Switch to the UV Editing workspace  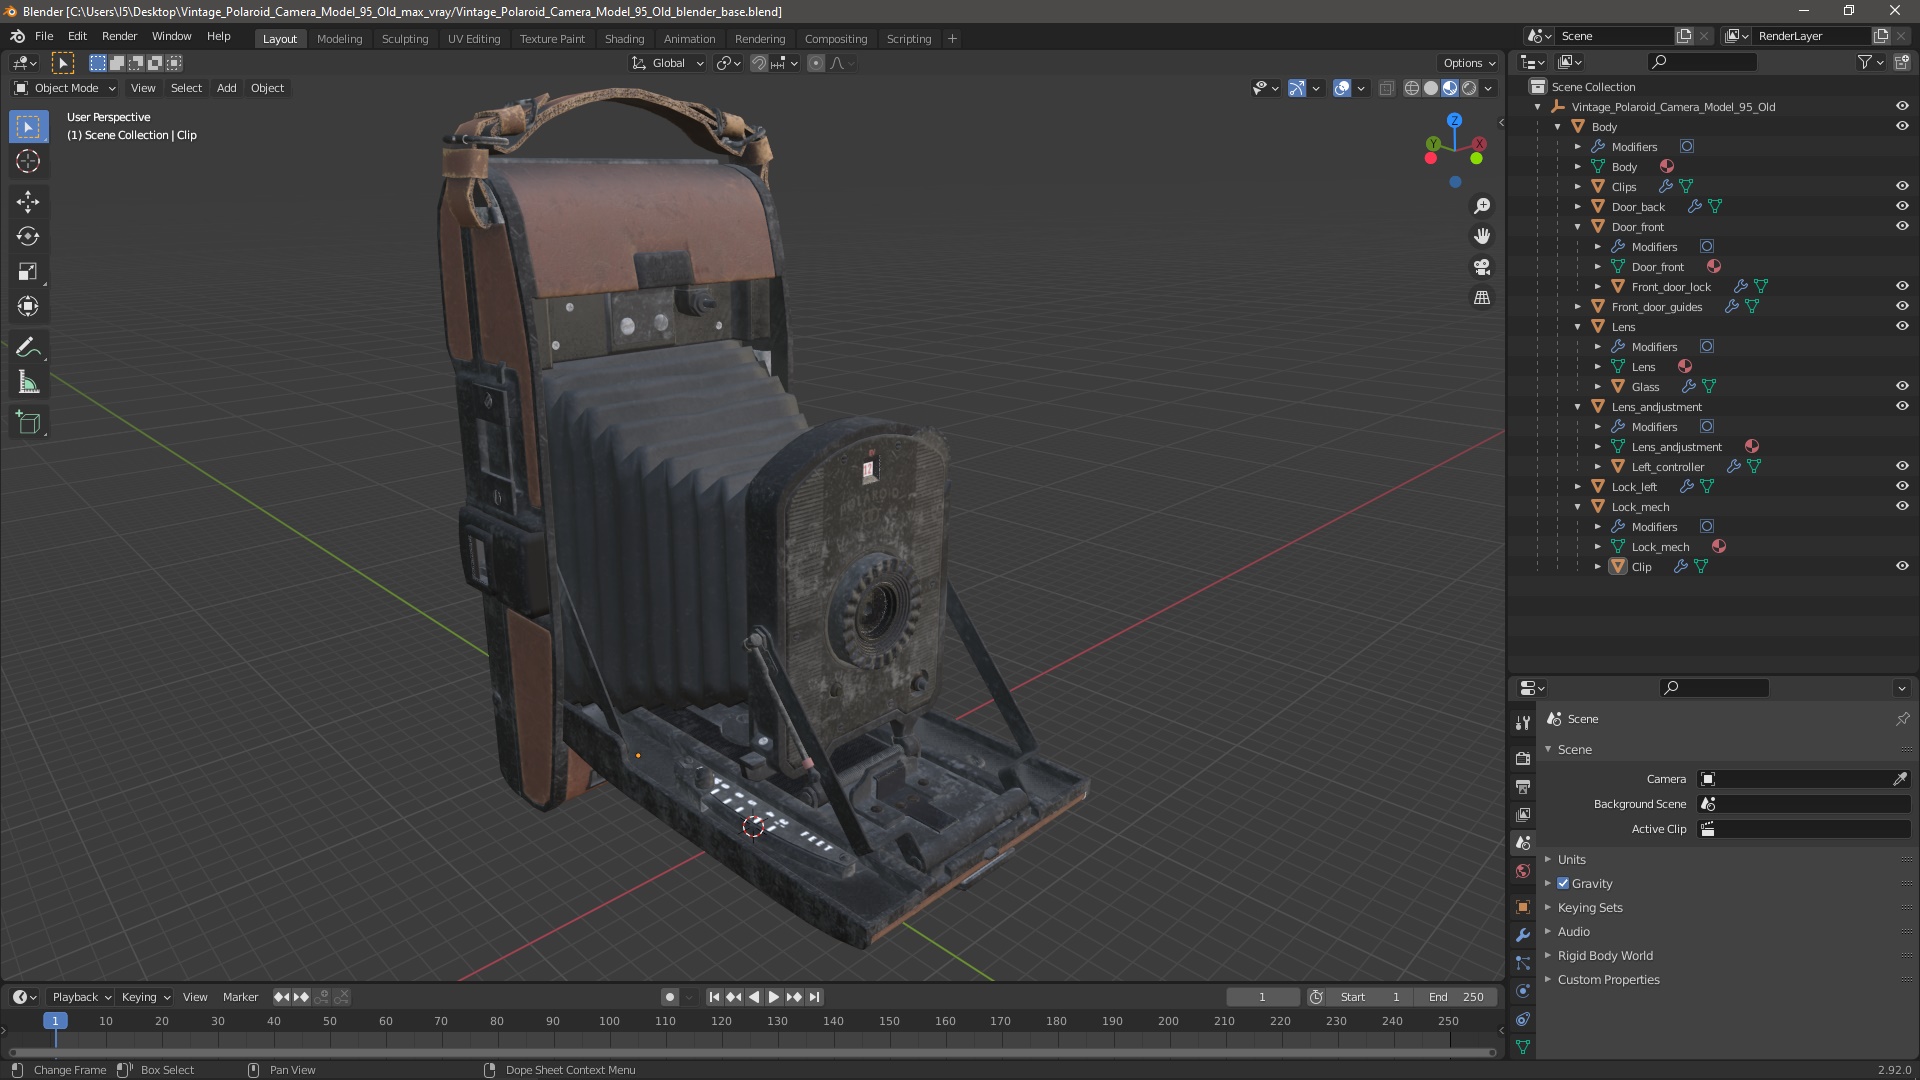coord(474,39)
